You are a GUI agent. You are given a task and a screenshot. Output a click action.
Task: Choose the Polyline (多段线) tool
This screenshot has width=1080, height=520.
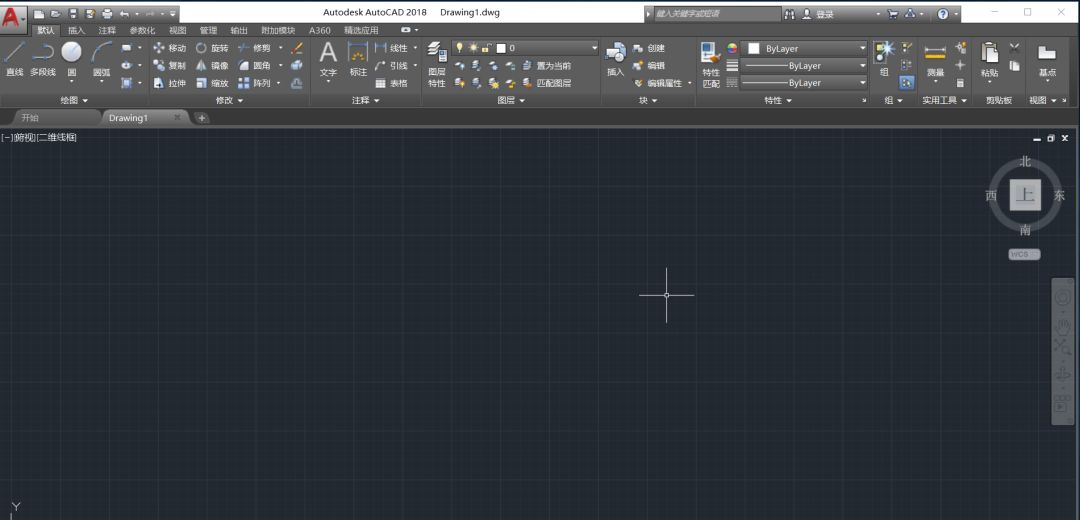click(x=42, y=57)
